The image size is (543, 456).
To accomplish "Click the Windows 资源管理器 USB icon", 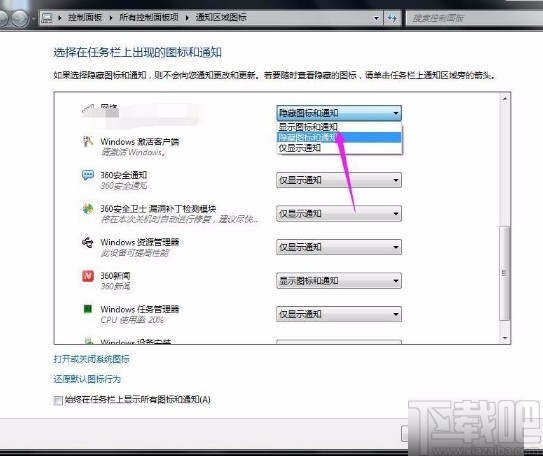I will pos(88,242).
